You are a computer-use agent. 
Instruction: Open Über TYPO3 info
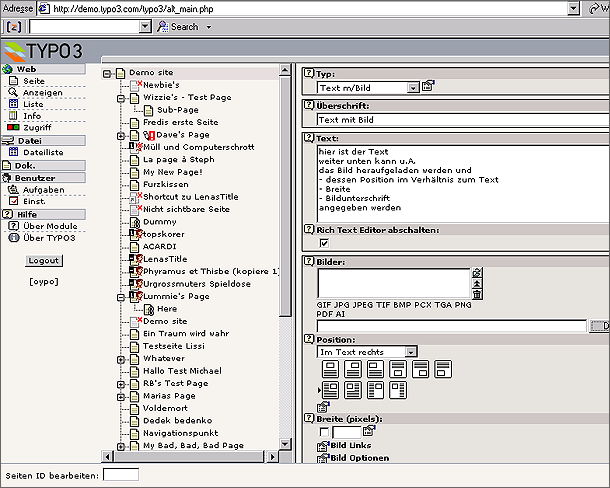click(x=49, y=238)
